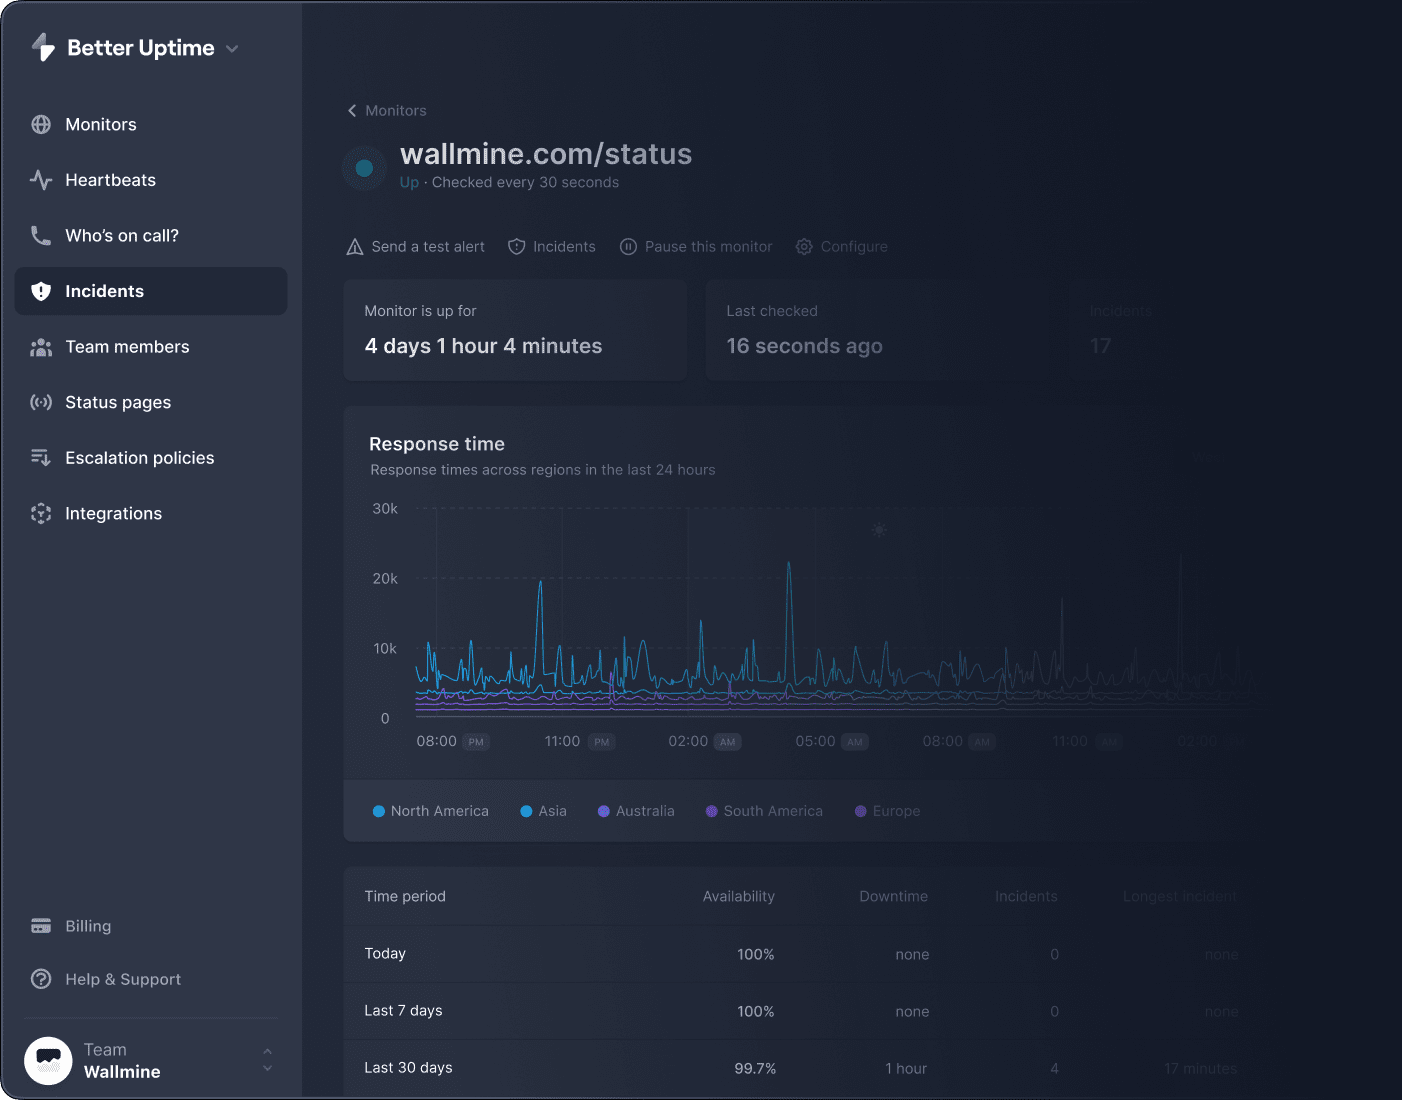
Task: Open Billing page
Action: tap(88, 926)
